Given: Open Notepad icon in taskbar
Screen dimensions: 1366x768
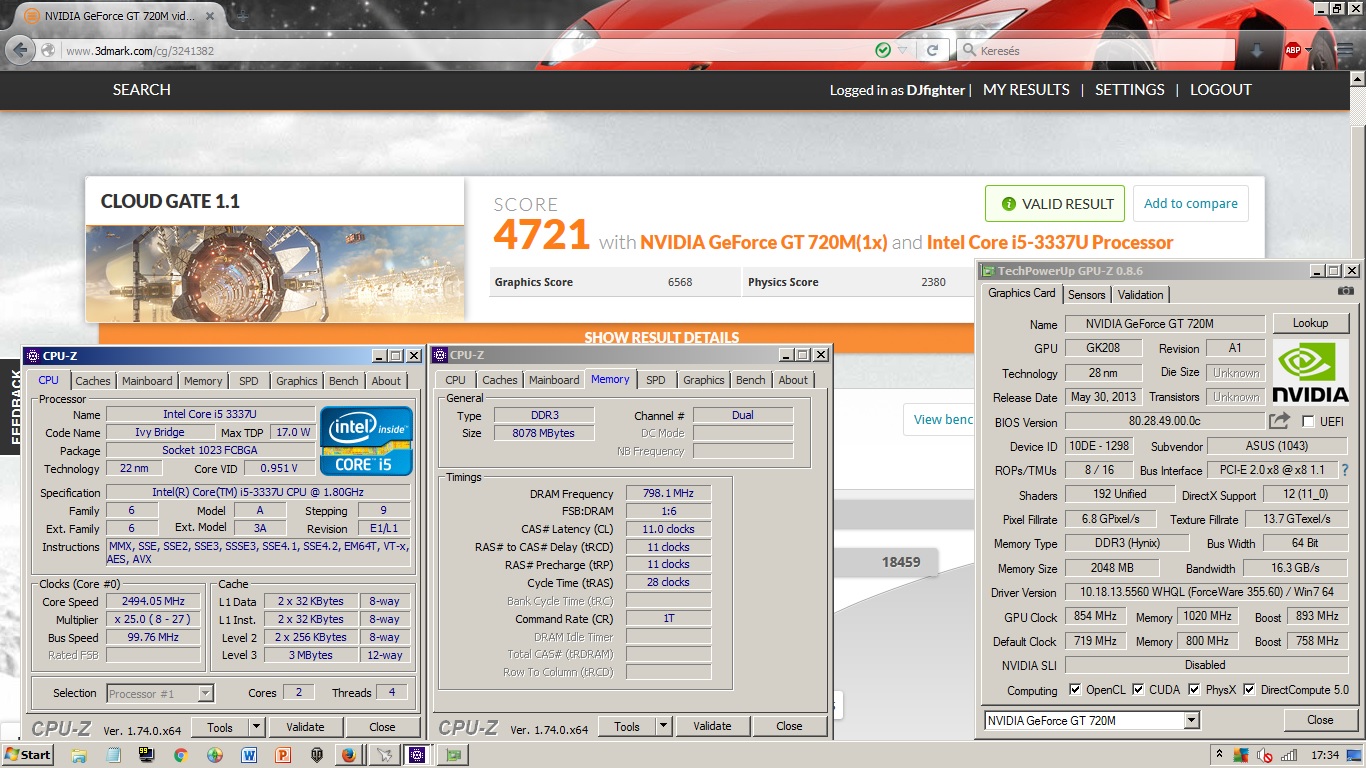Looking at the screenshot, I should [113, 755].
